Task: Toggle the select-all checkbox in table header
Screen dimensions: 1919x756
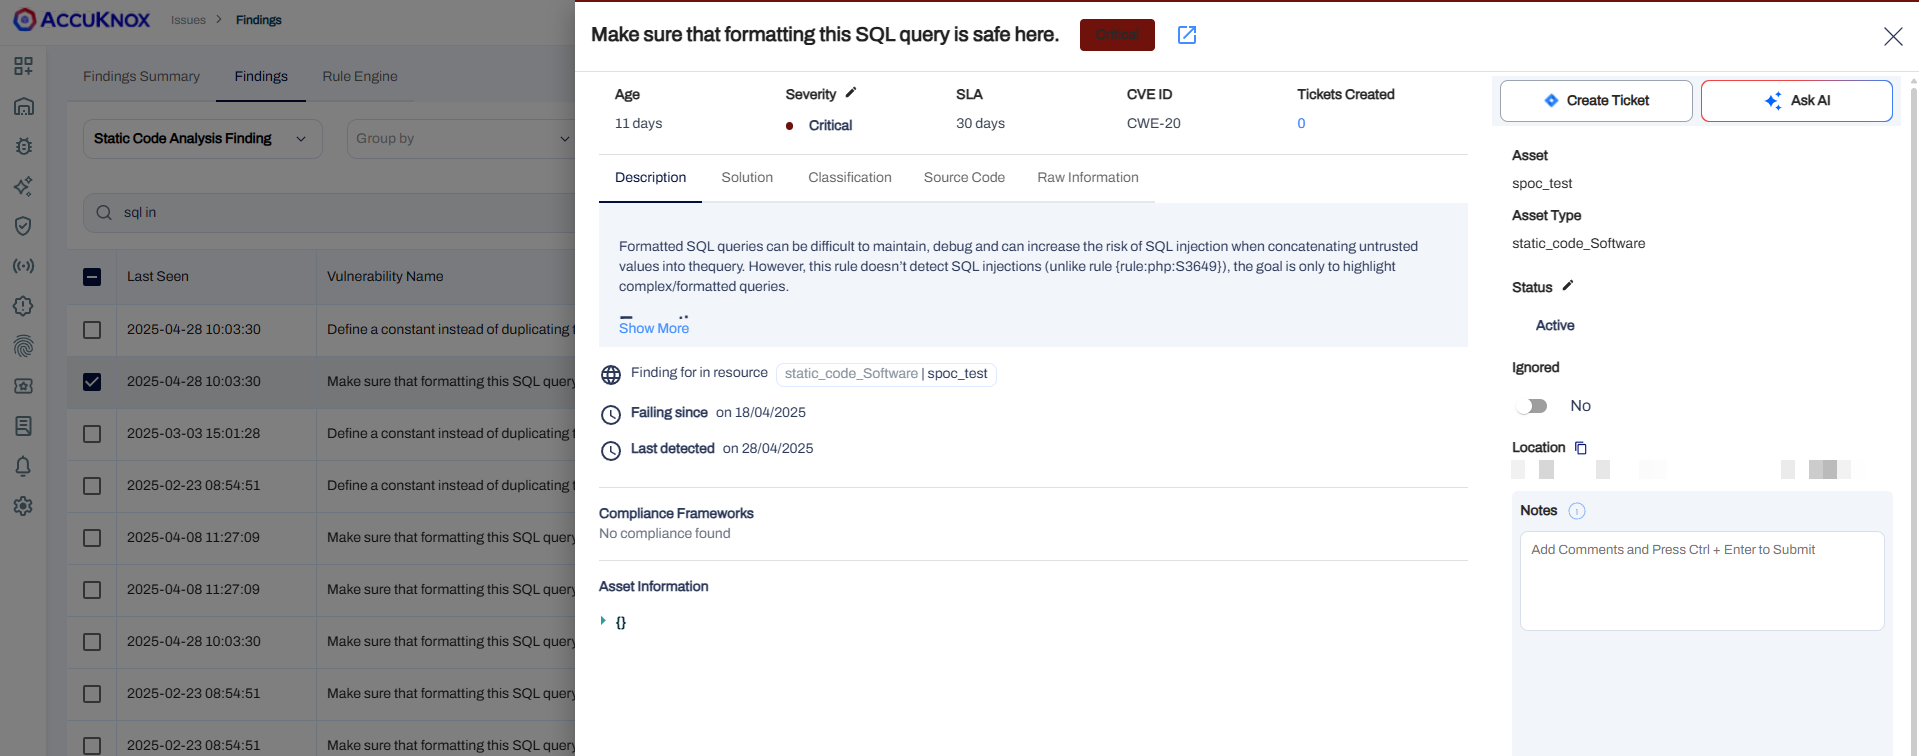Action: (x=92, y=277)
